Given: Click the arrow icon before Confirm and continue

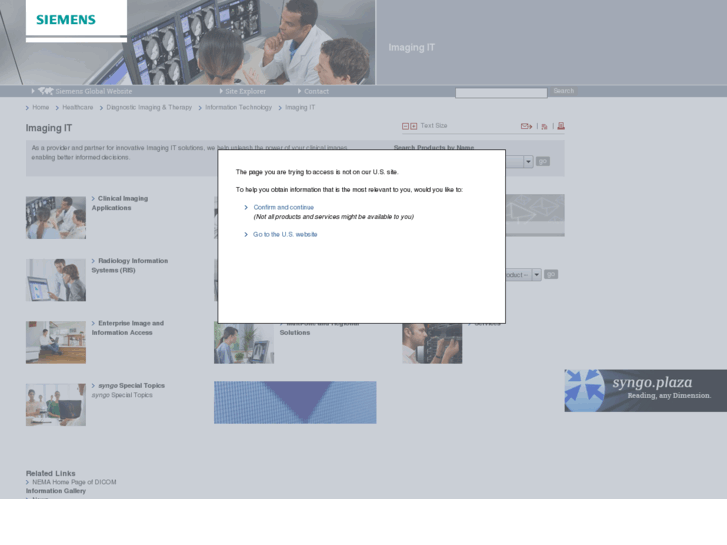Looking at the screenshot, I should (246, 207).
